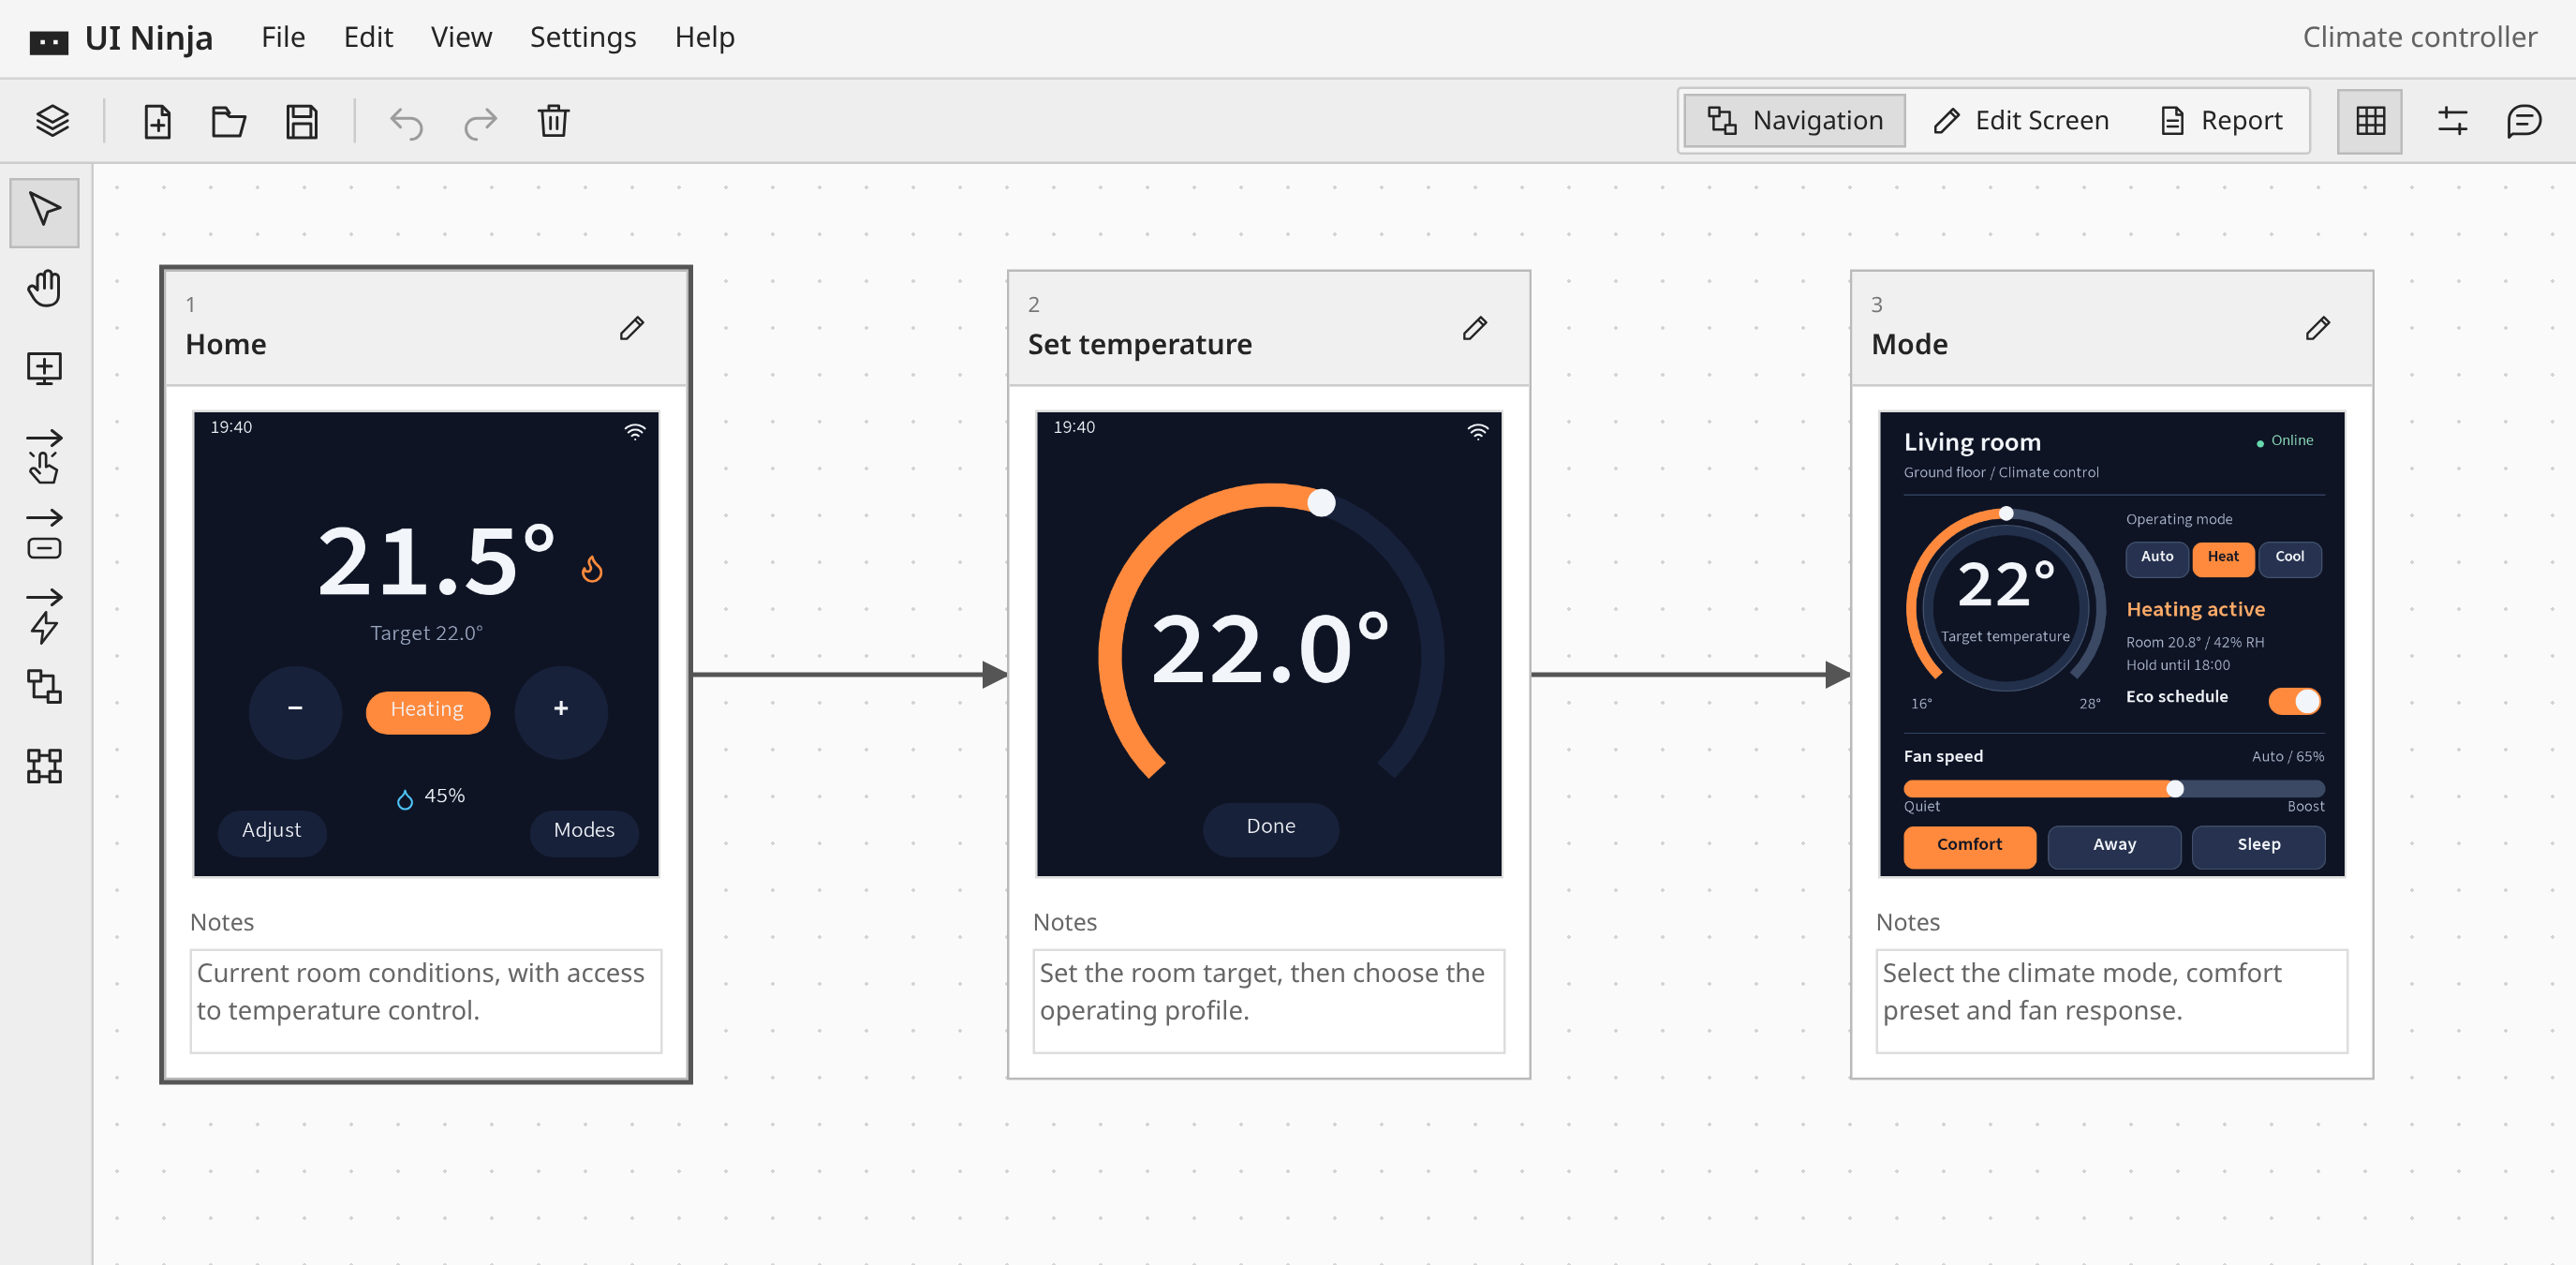Choose the touch transition tool
Screen dimensions: 2576x1265
[x=44, y=455]
